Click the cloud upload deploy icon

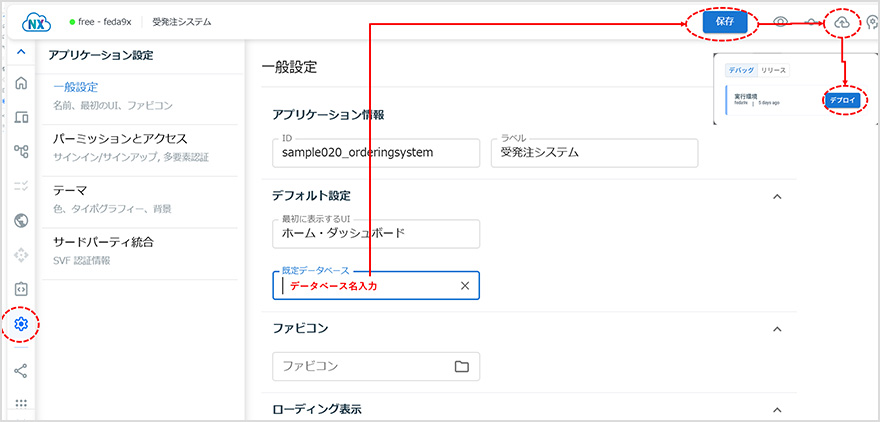click(841, 22)
